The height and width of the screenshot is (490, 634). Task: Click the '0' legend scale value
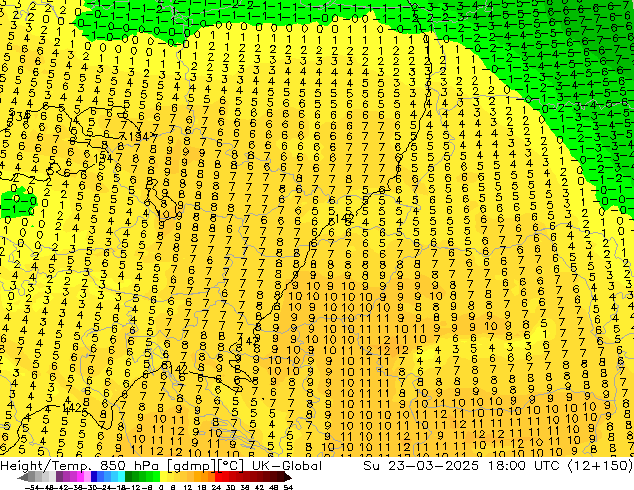click(161, 488)
